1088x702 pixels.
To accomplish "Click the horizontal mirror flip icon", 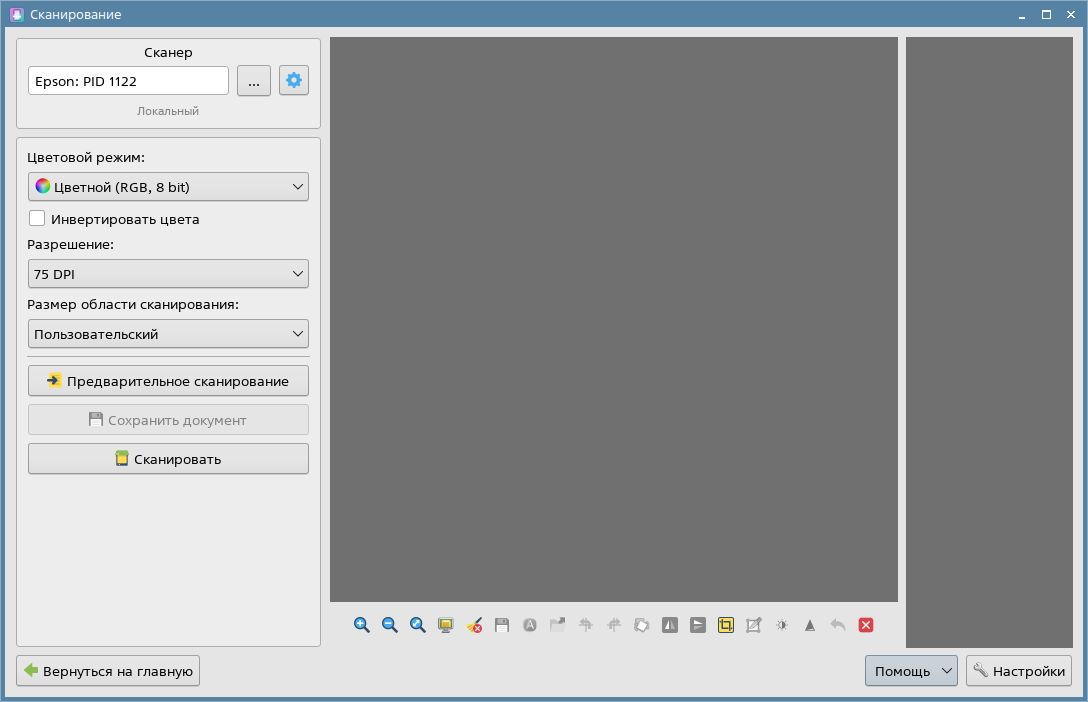I will [670, 625].
